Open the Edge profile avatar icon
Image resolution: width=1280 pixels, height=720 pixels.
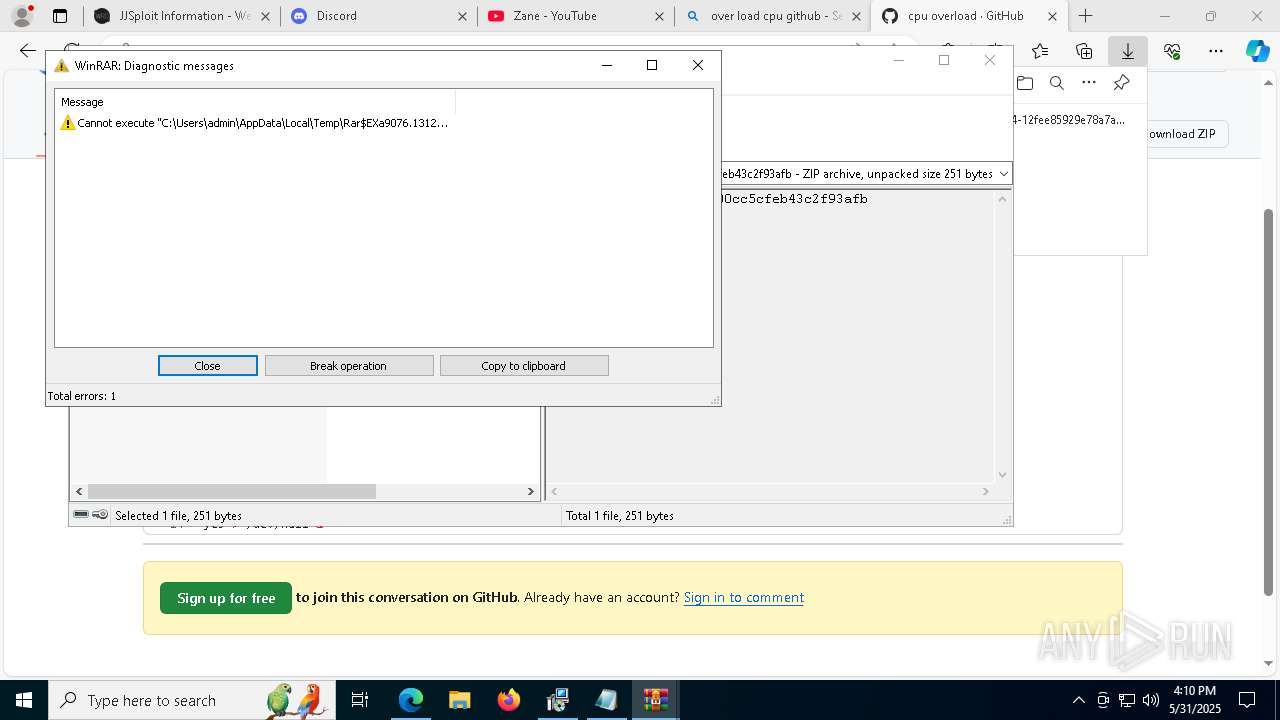click(x=22, y=16)
